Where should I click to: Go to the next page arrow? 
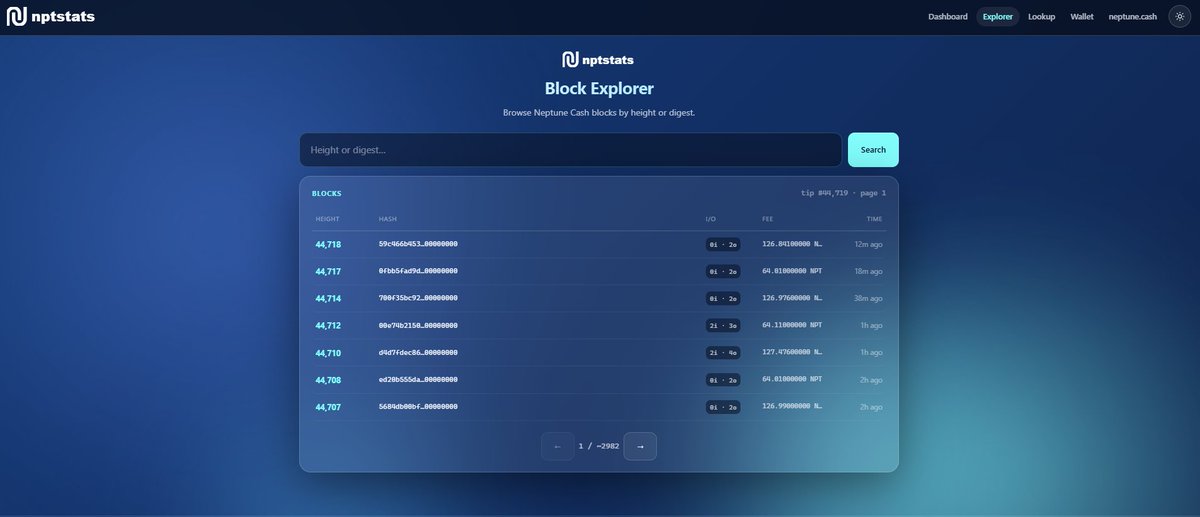(640, 446)
